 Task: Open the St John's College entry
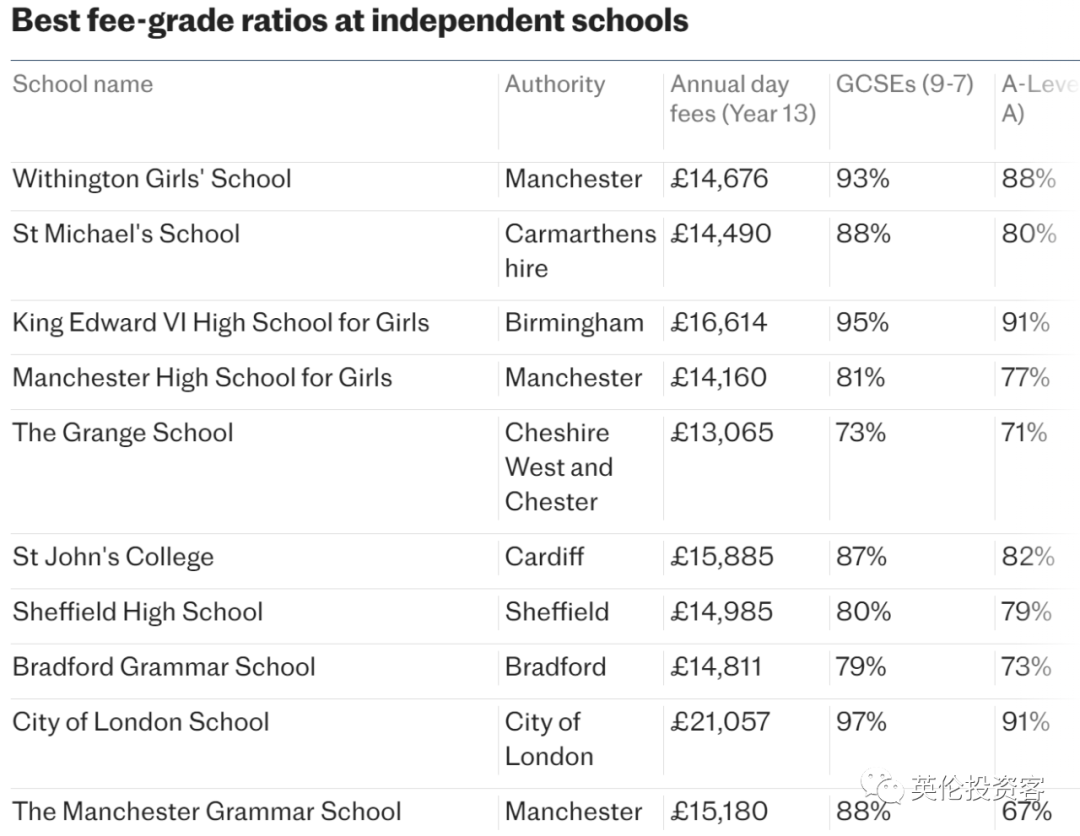(x=113, y=557)
